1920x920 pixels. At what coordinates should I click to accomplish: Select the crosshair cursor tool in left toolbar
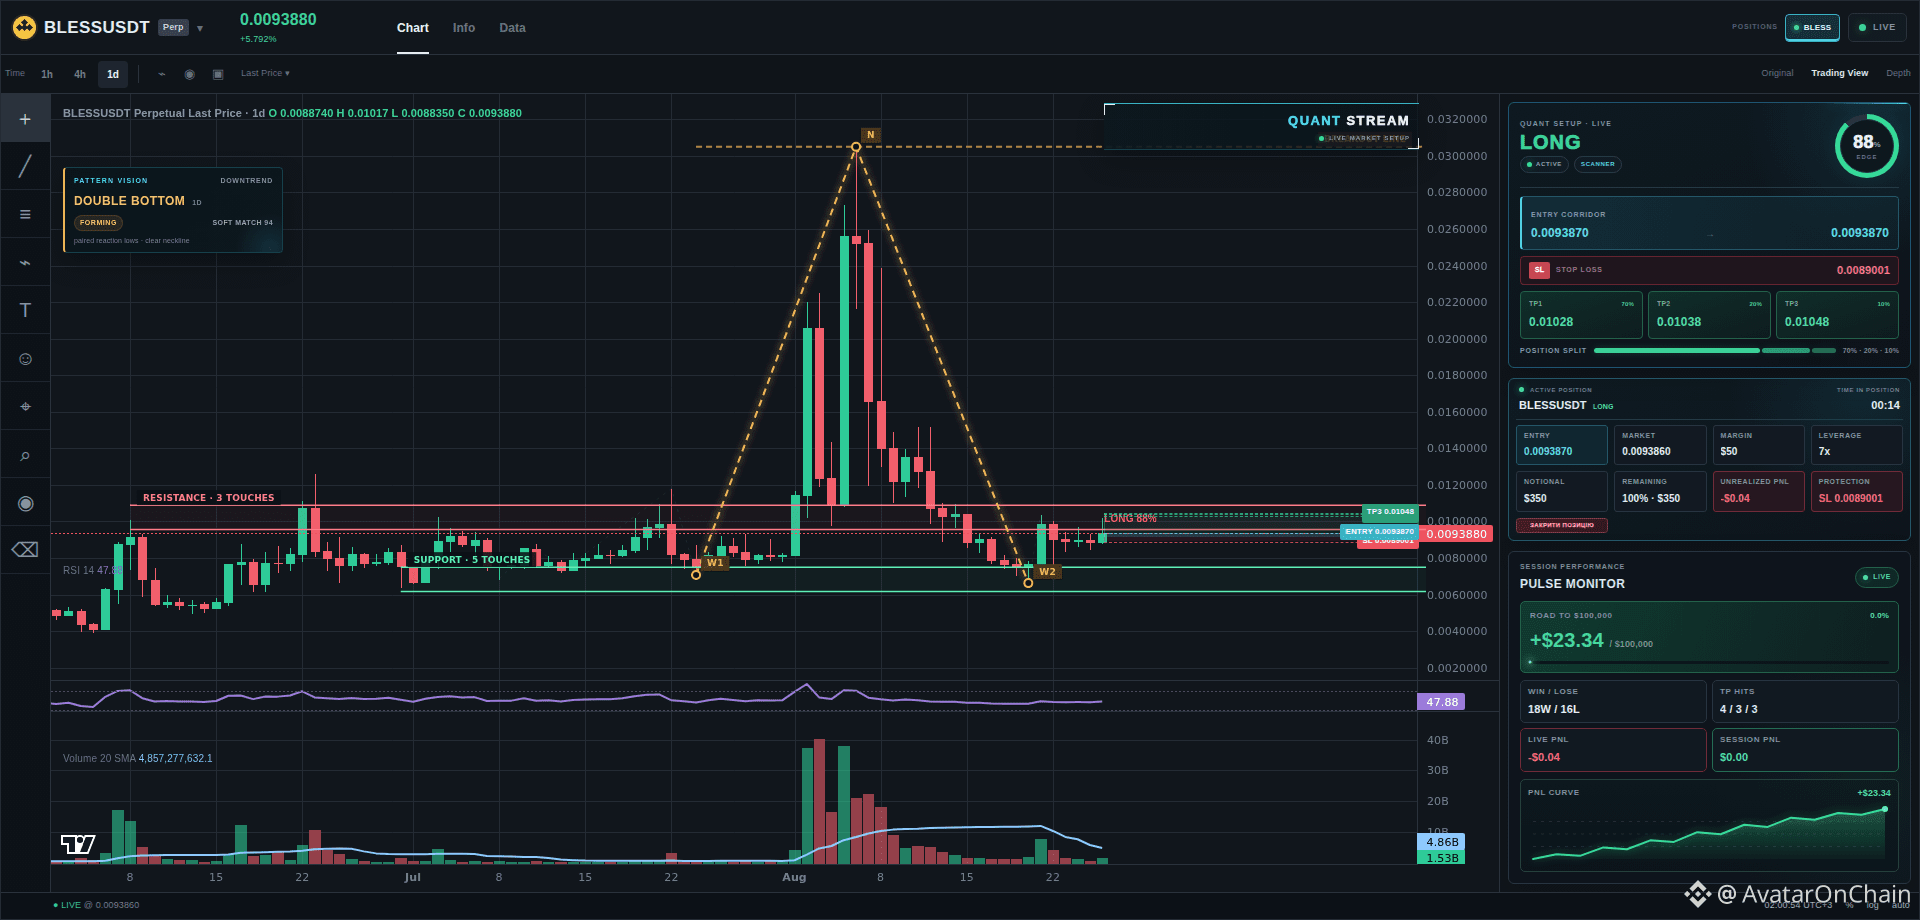(25, 119)
